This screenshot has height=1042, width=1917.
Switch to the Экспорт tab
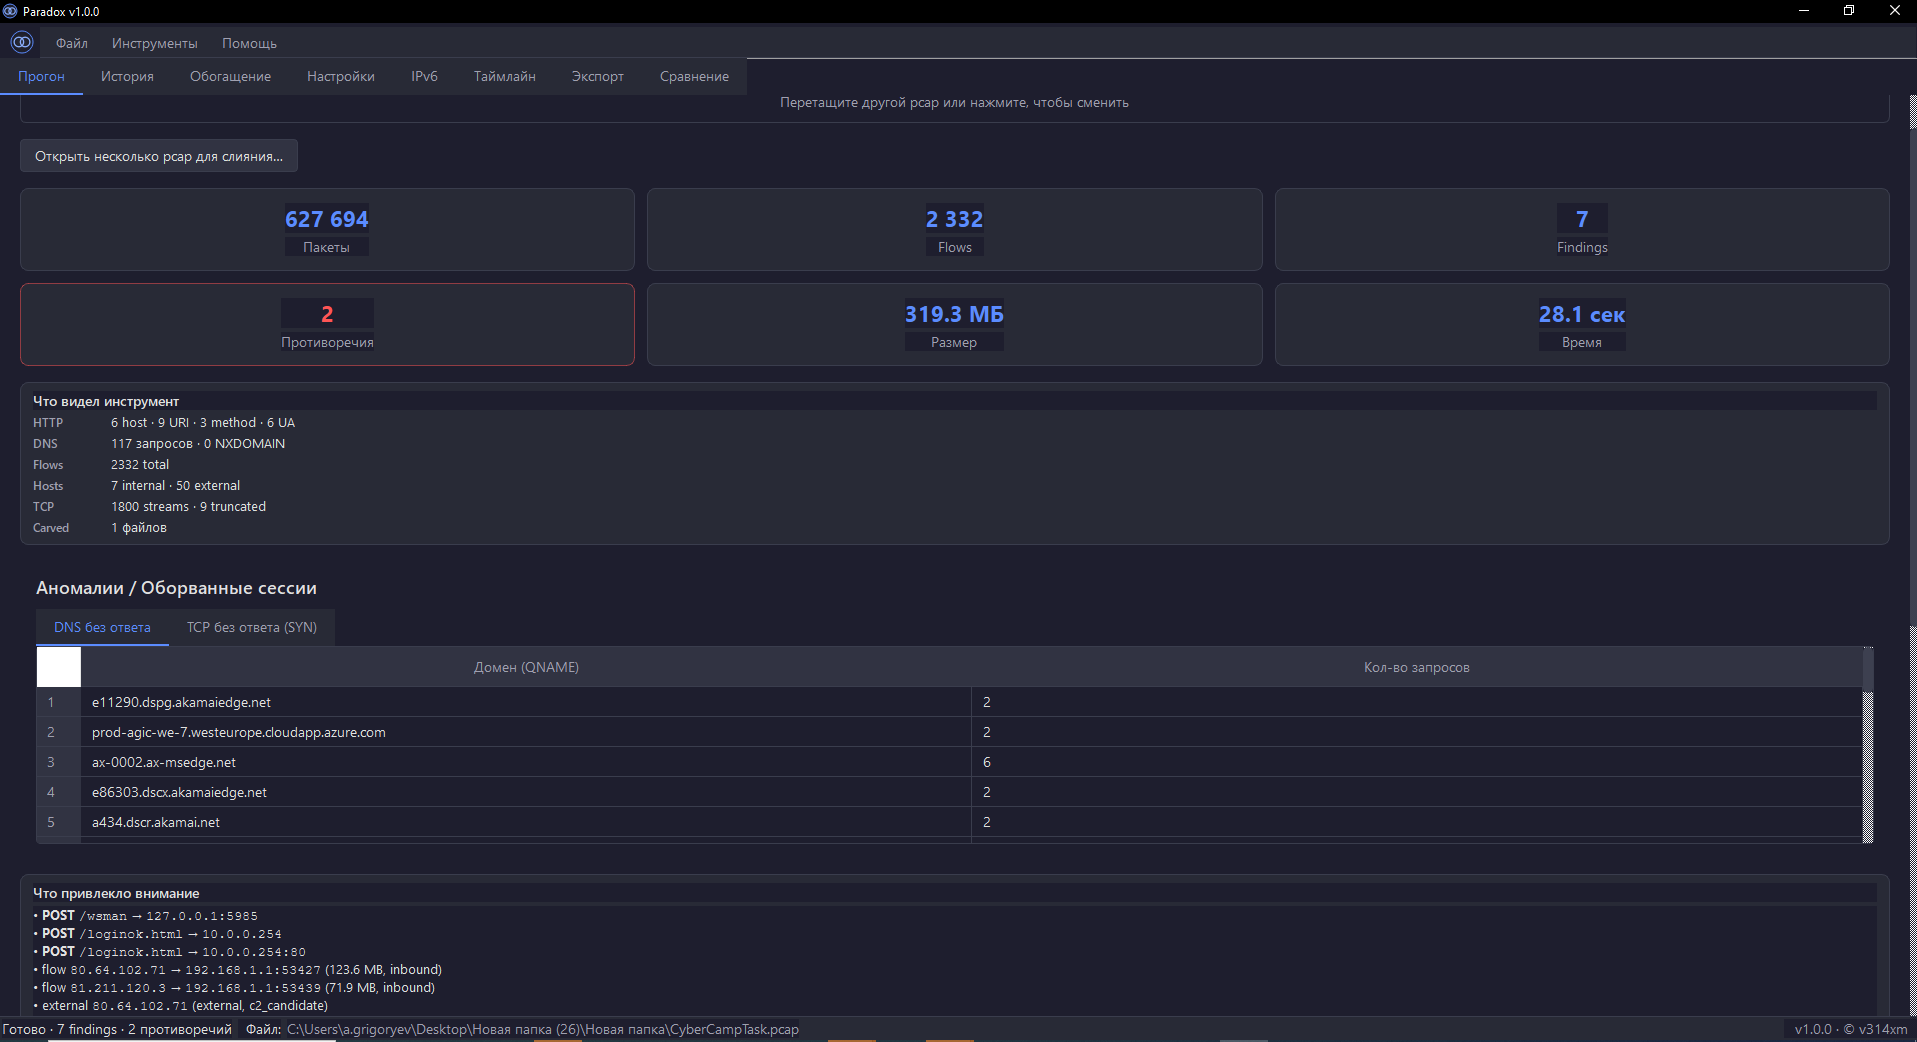(x=598, y=77)
